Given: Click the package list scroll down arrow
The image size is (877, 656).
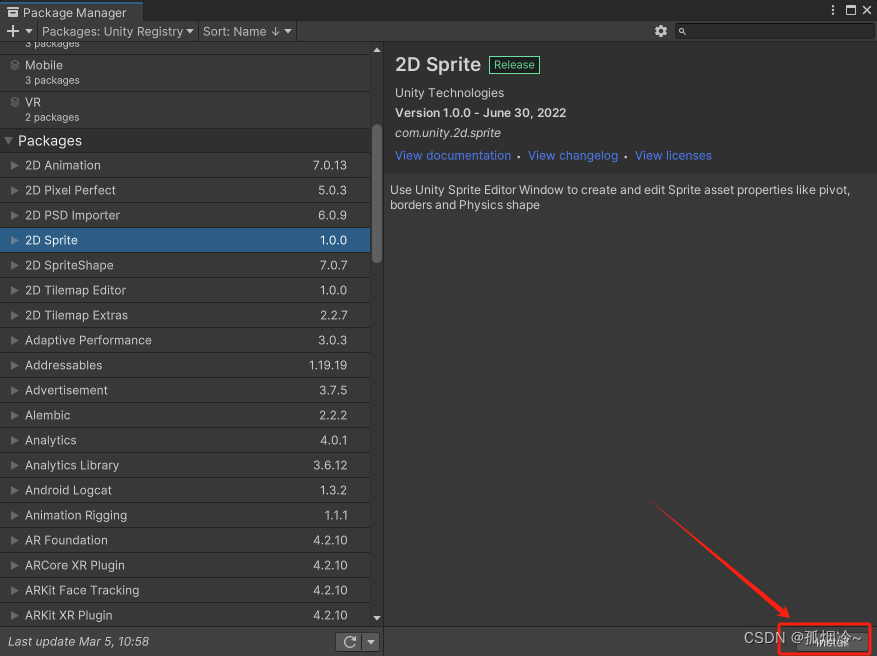Looking at the screenshot, I should pos(377,618).
